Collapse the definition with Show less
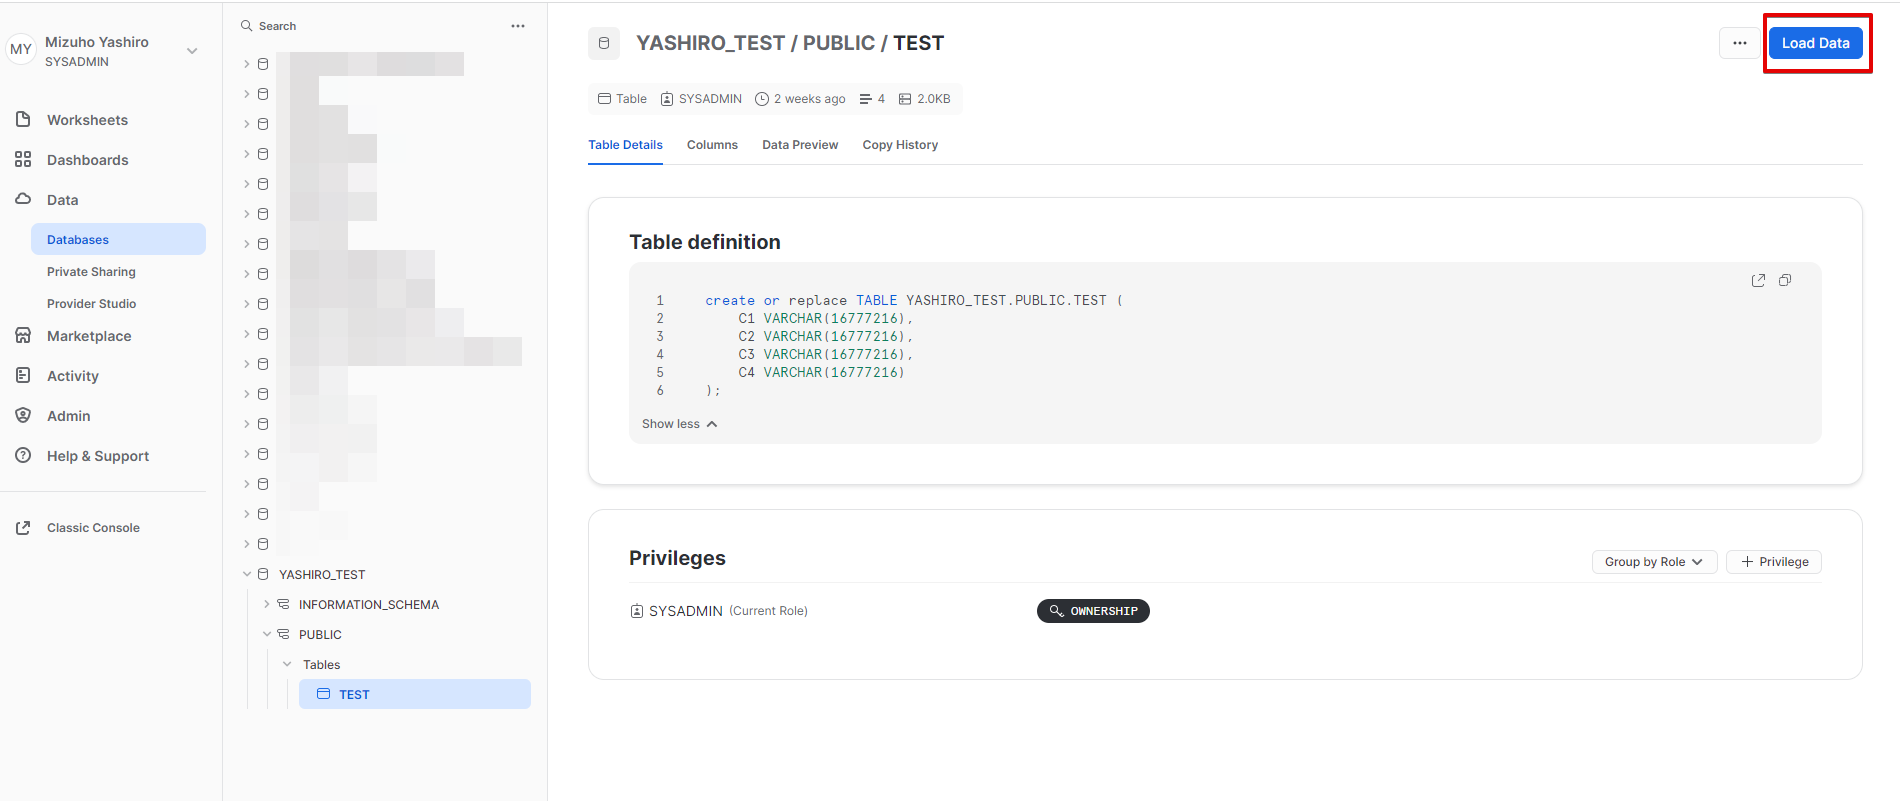Screen dimensions: 1900x801 679,424
